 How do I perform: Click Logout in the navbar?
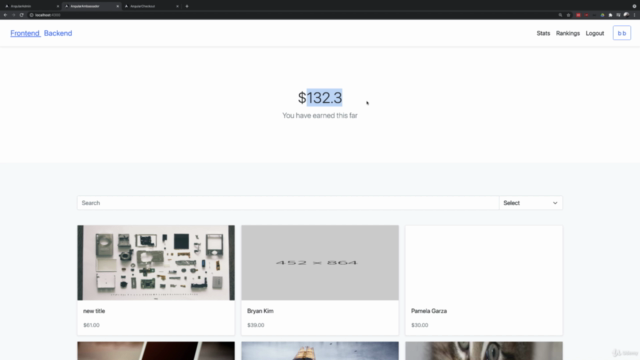(x=595, y=33)
